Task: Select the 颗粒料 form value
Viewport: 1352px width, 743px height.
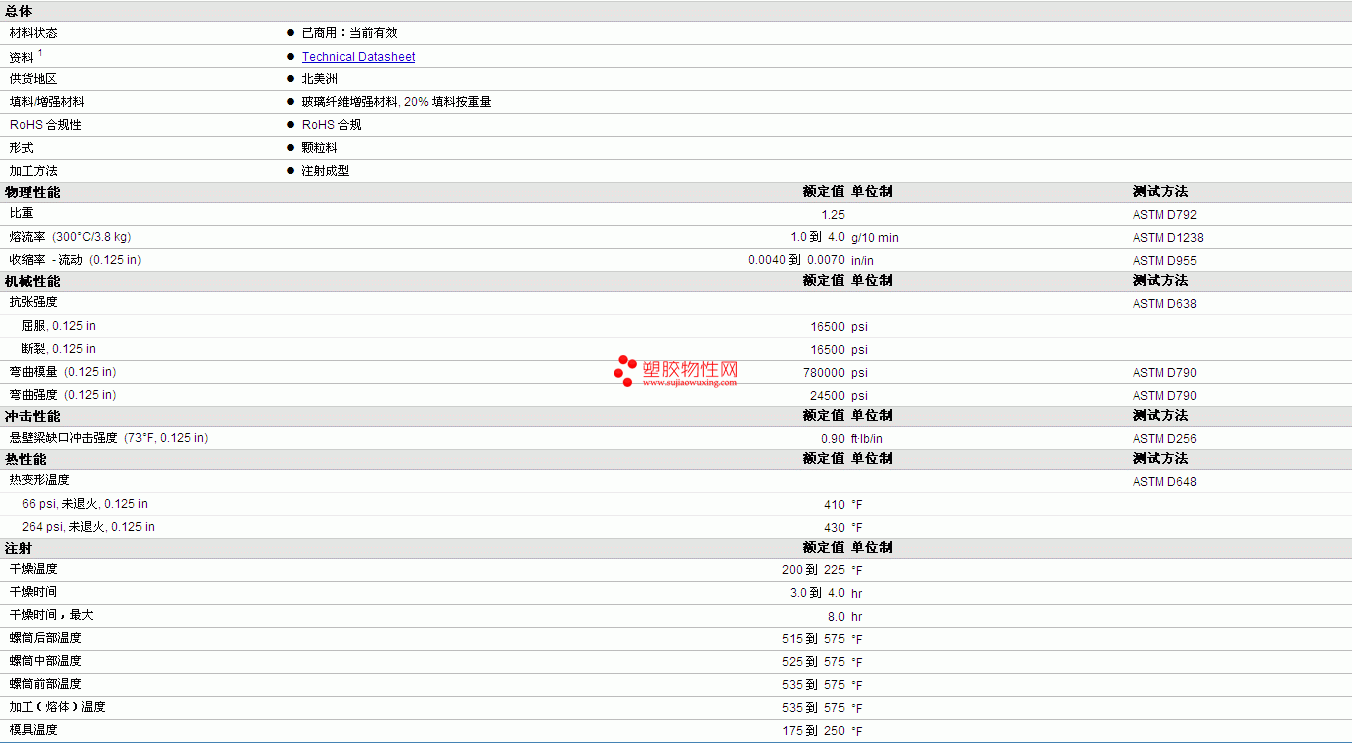Action: tap(319, 148)
